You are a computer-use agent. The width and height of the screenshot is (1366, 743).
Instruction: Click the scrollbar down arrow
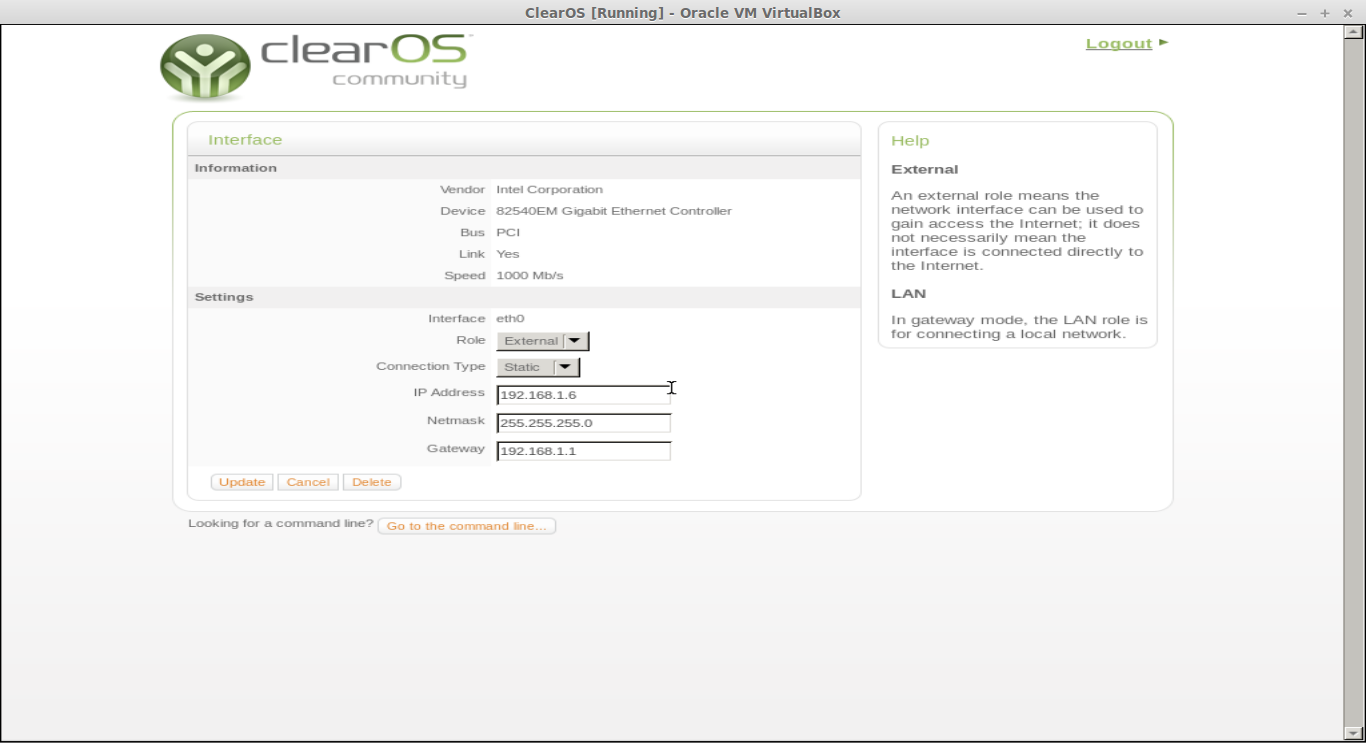click(x=1353, y=733)
